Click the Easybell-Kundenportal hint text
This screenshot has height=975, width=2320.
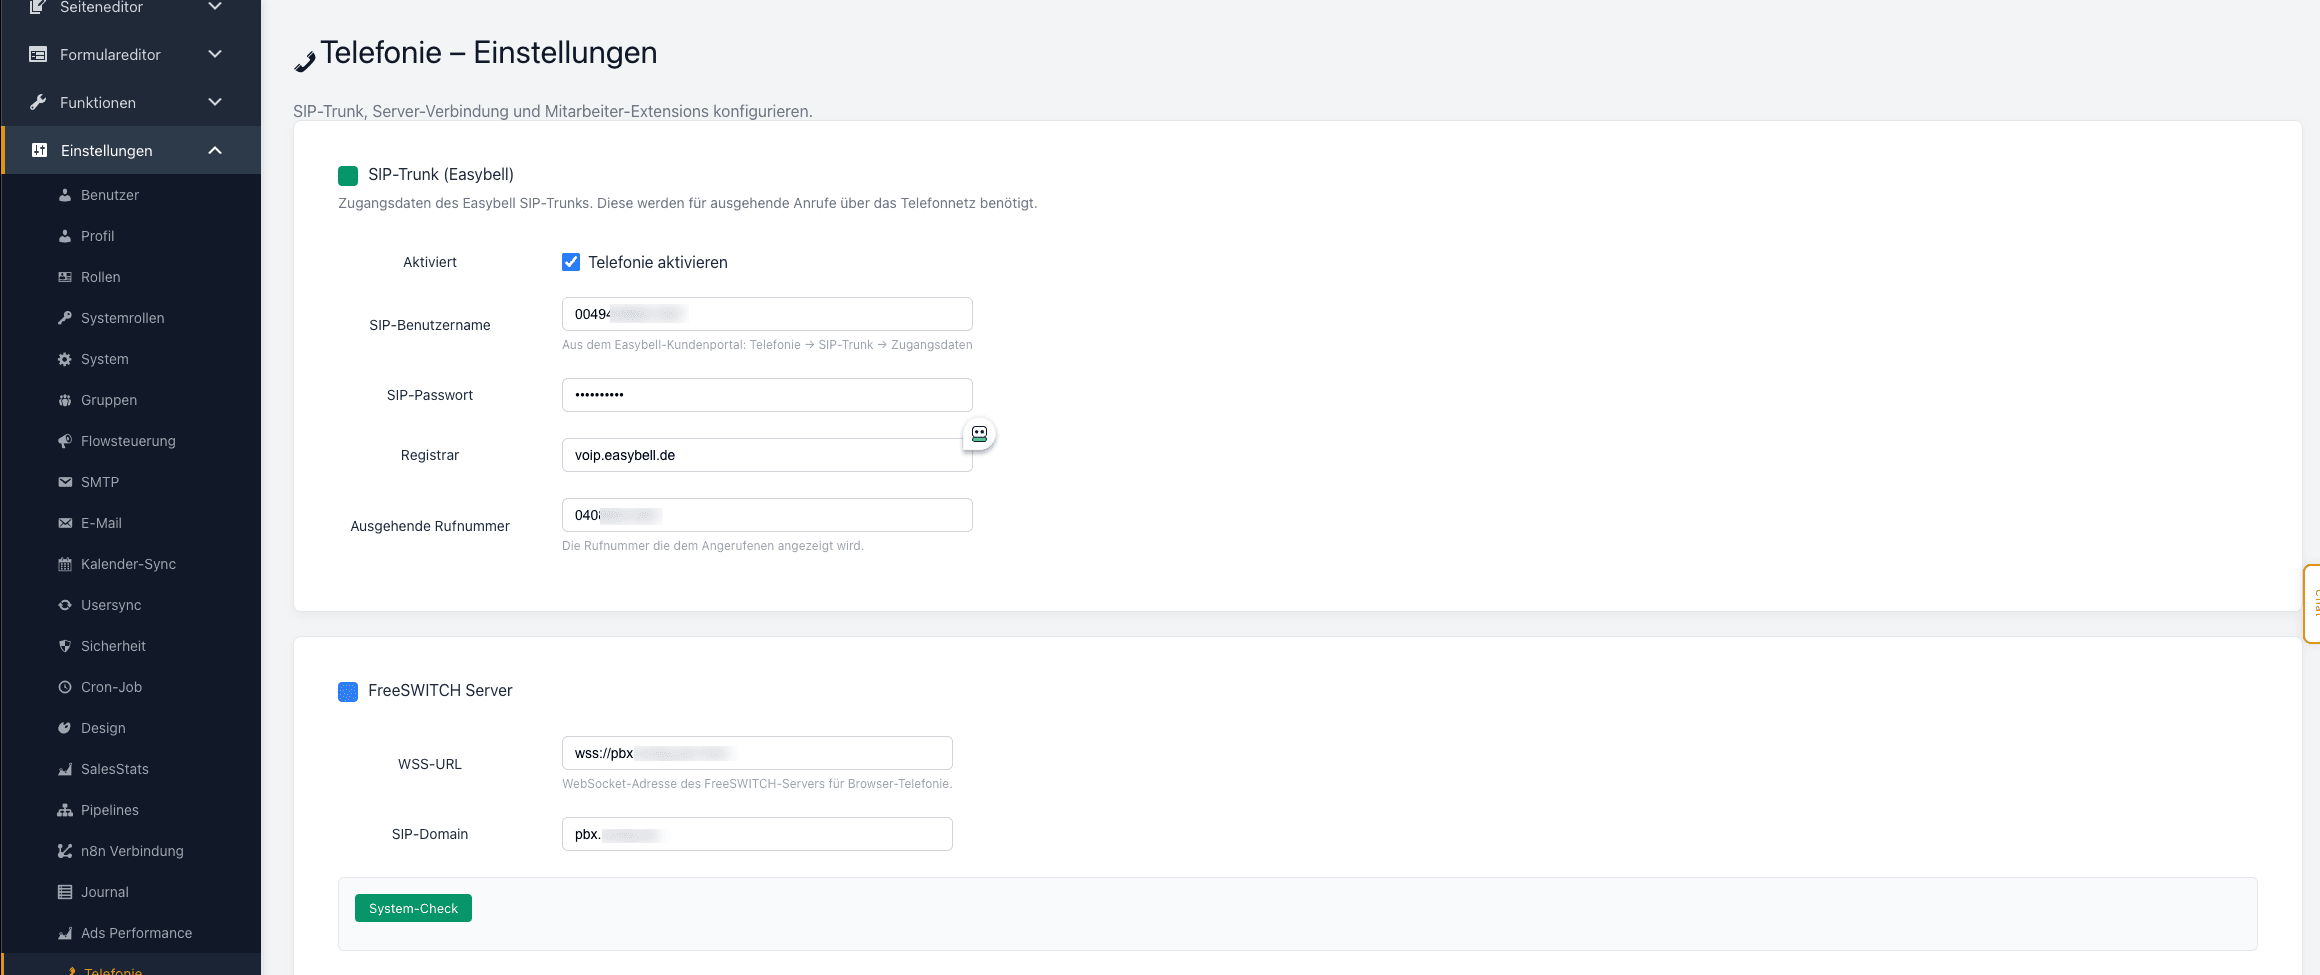767,345
